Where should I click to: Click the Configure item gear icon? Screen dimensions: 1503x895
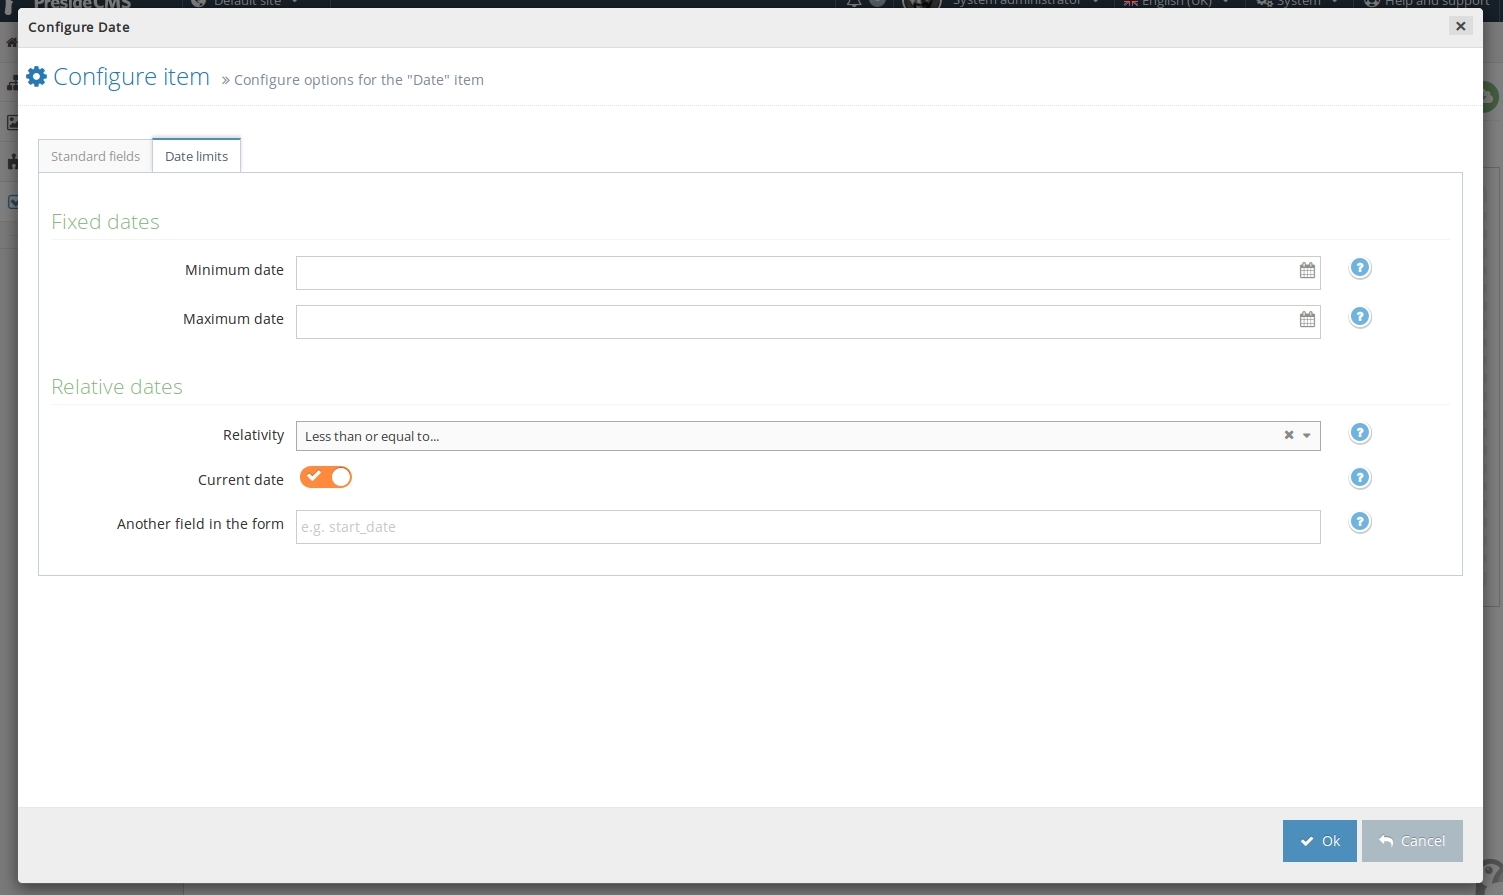pyautogui.click(x=37, y=77)
